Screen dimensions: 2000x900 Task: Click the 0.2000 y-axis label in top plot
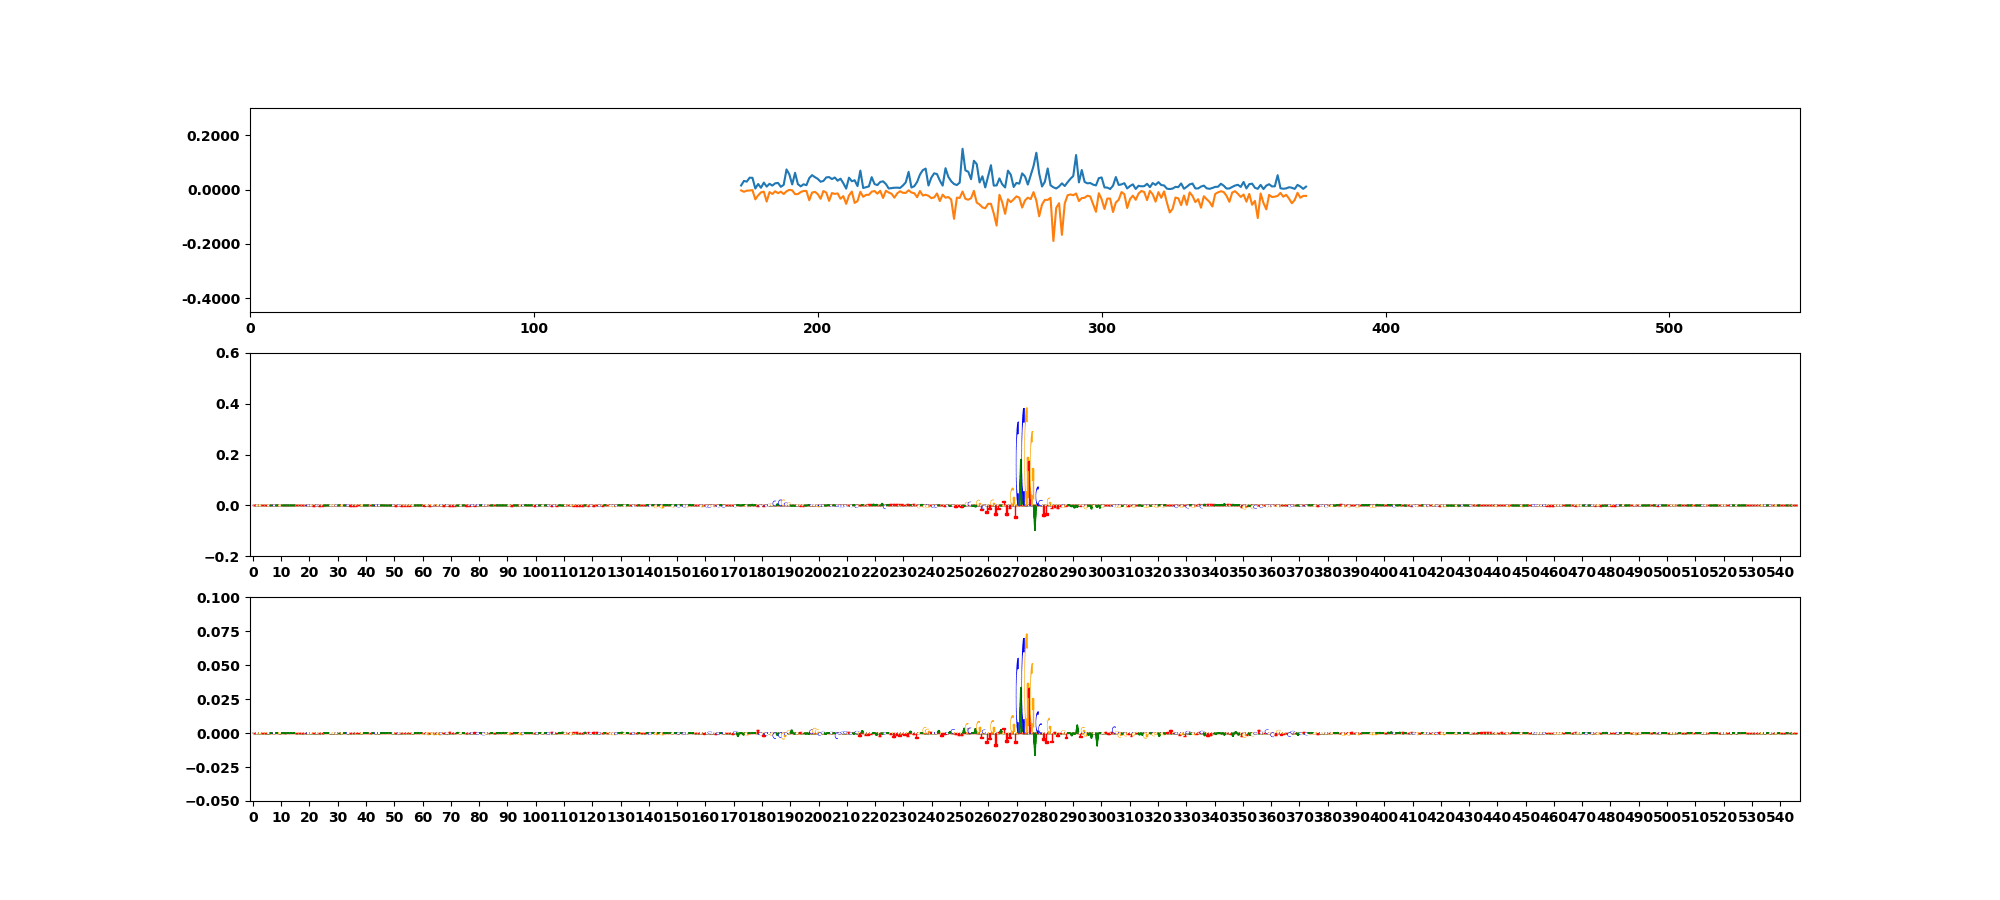coord(214,136)
